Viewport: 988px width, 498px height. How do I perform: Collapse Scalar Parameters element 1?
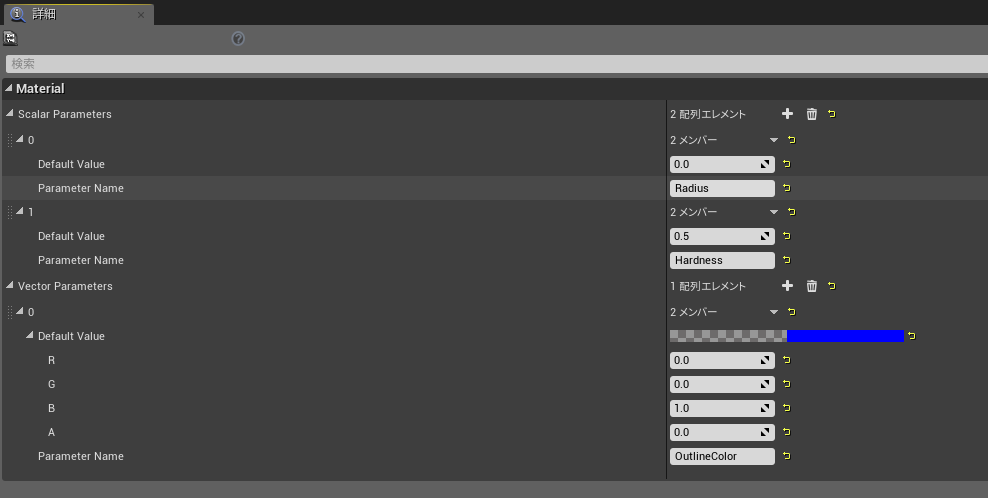tap(20, 211)
